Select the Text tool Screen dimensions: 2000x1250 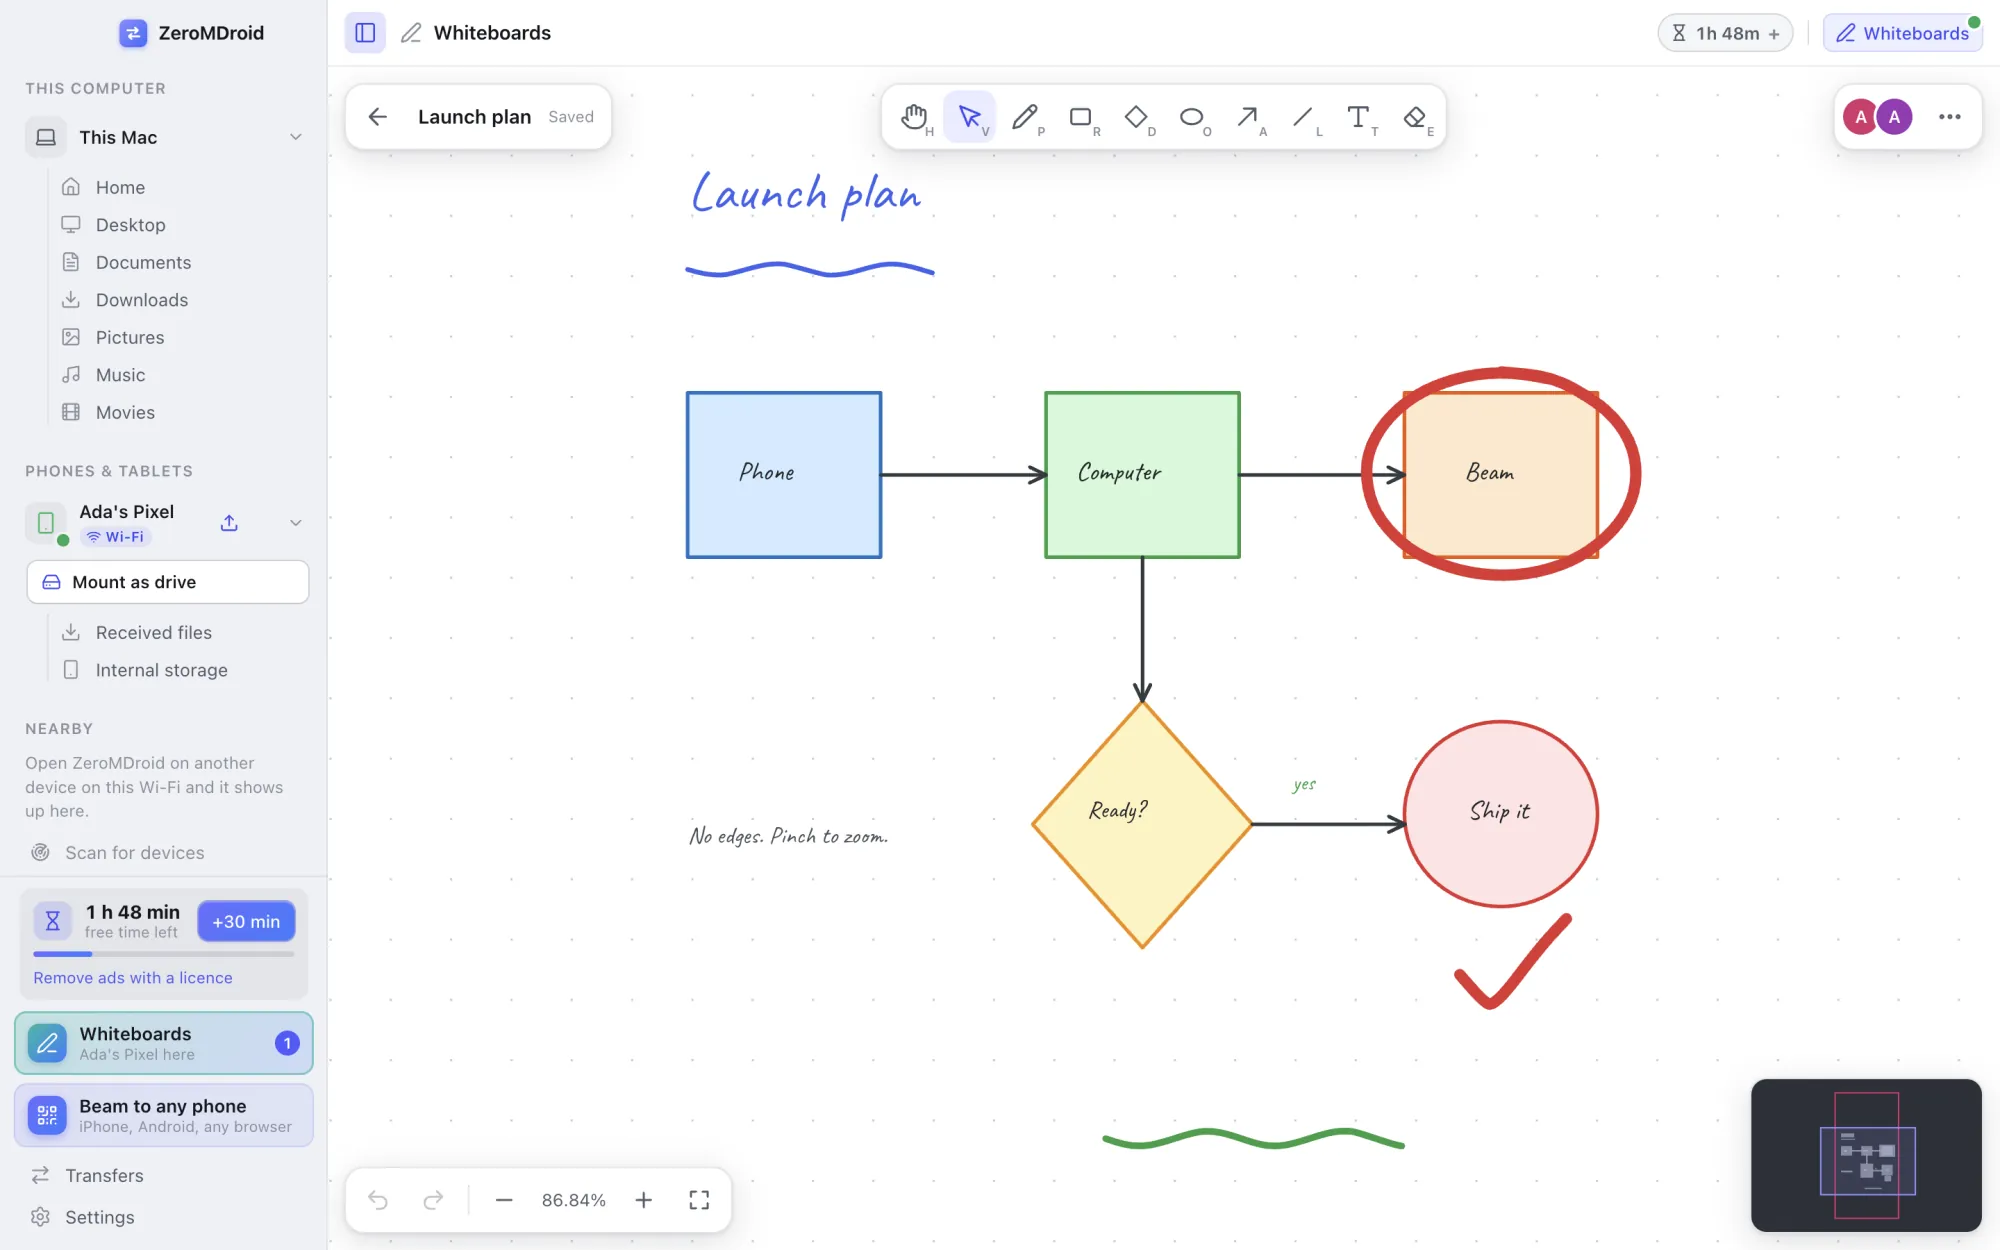(x=1358, y=117)
